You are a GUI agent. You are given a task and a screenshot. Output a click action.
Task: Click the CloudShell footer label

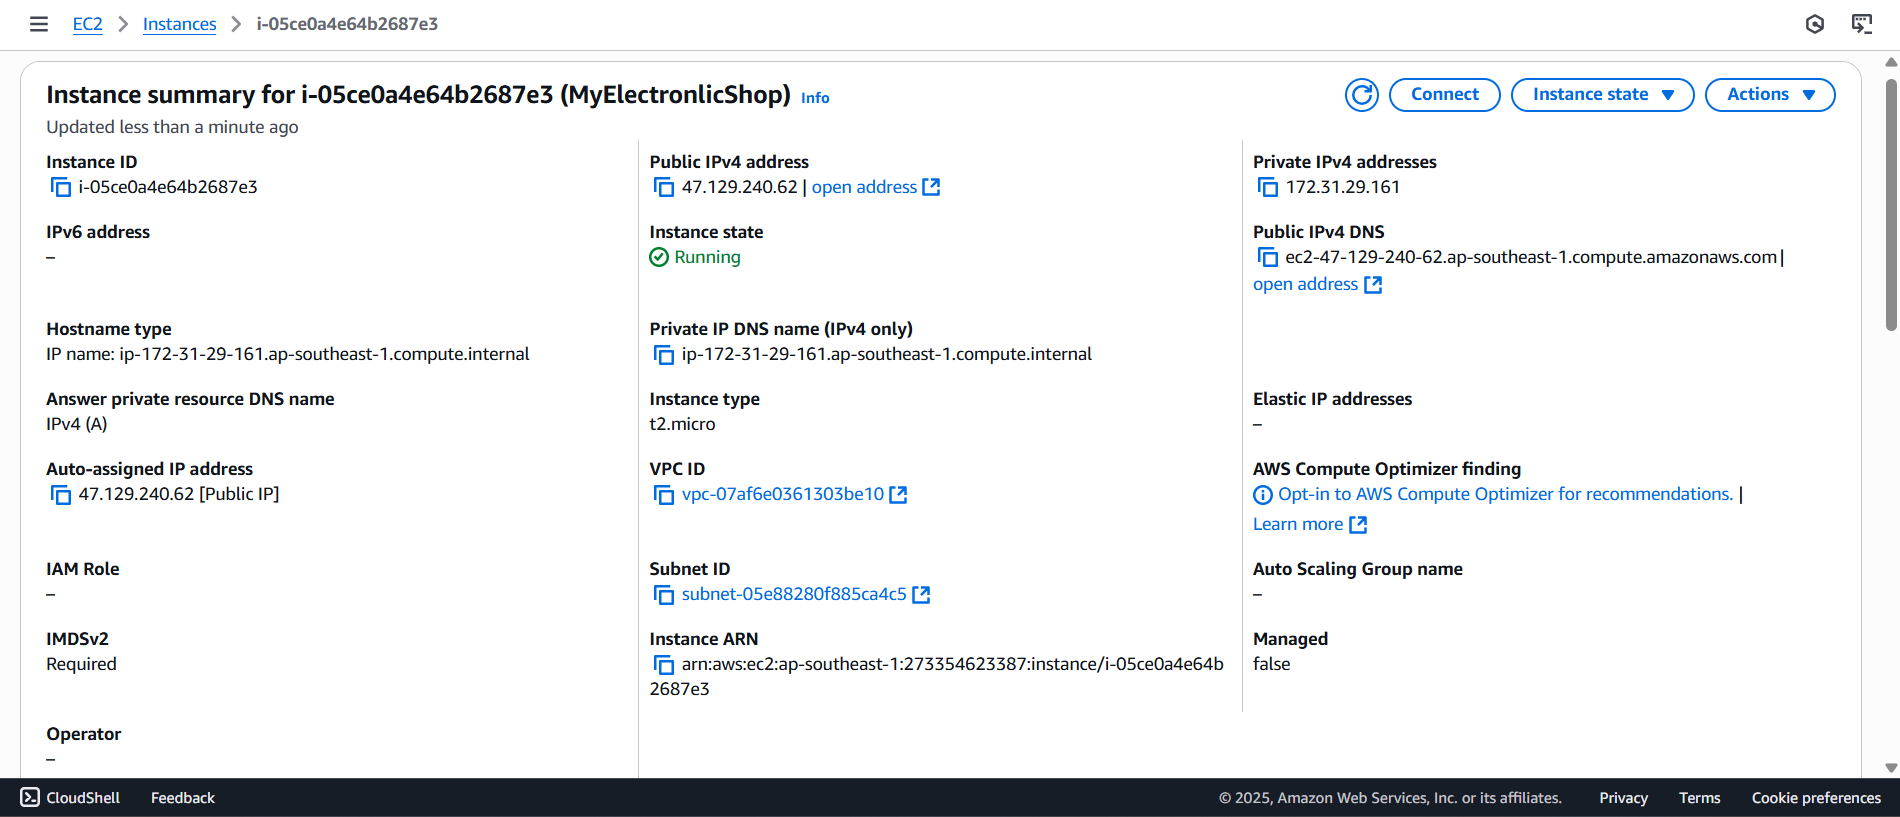[x=83, y=798]
